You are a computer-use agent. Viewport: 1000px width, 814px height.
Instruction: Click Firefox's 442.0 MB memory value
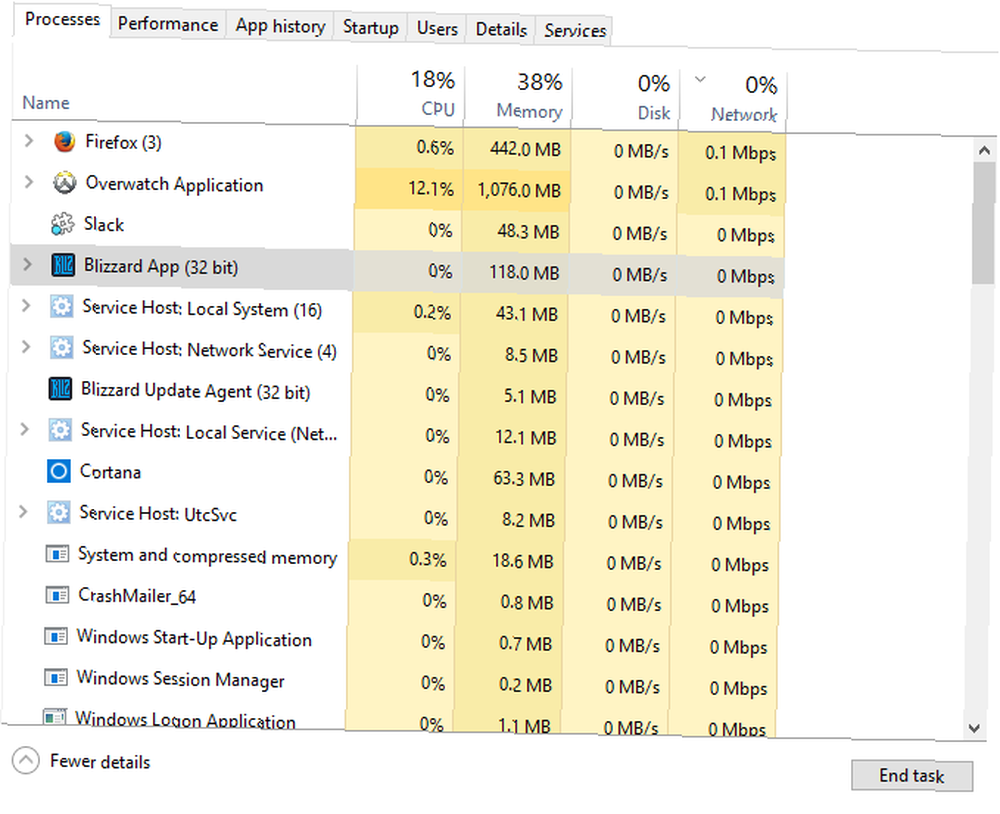click(x=526, y=149)
